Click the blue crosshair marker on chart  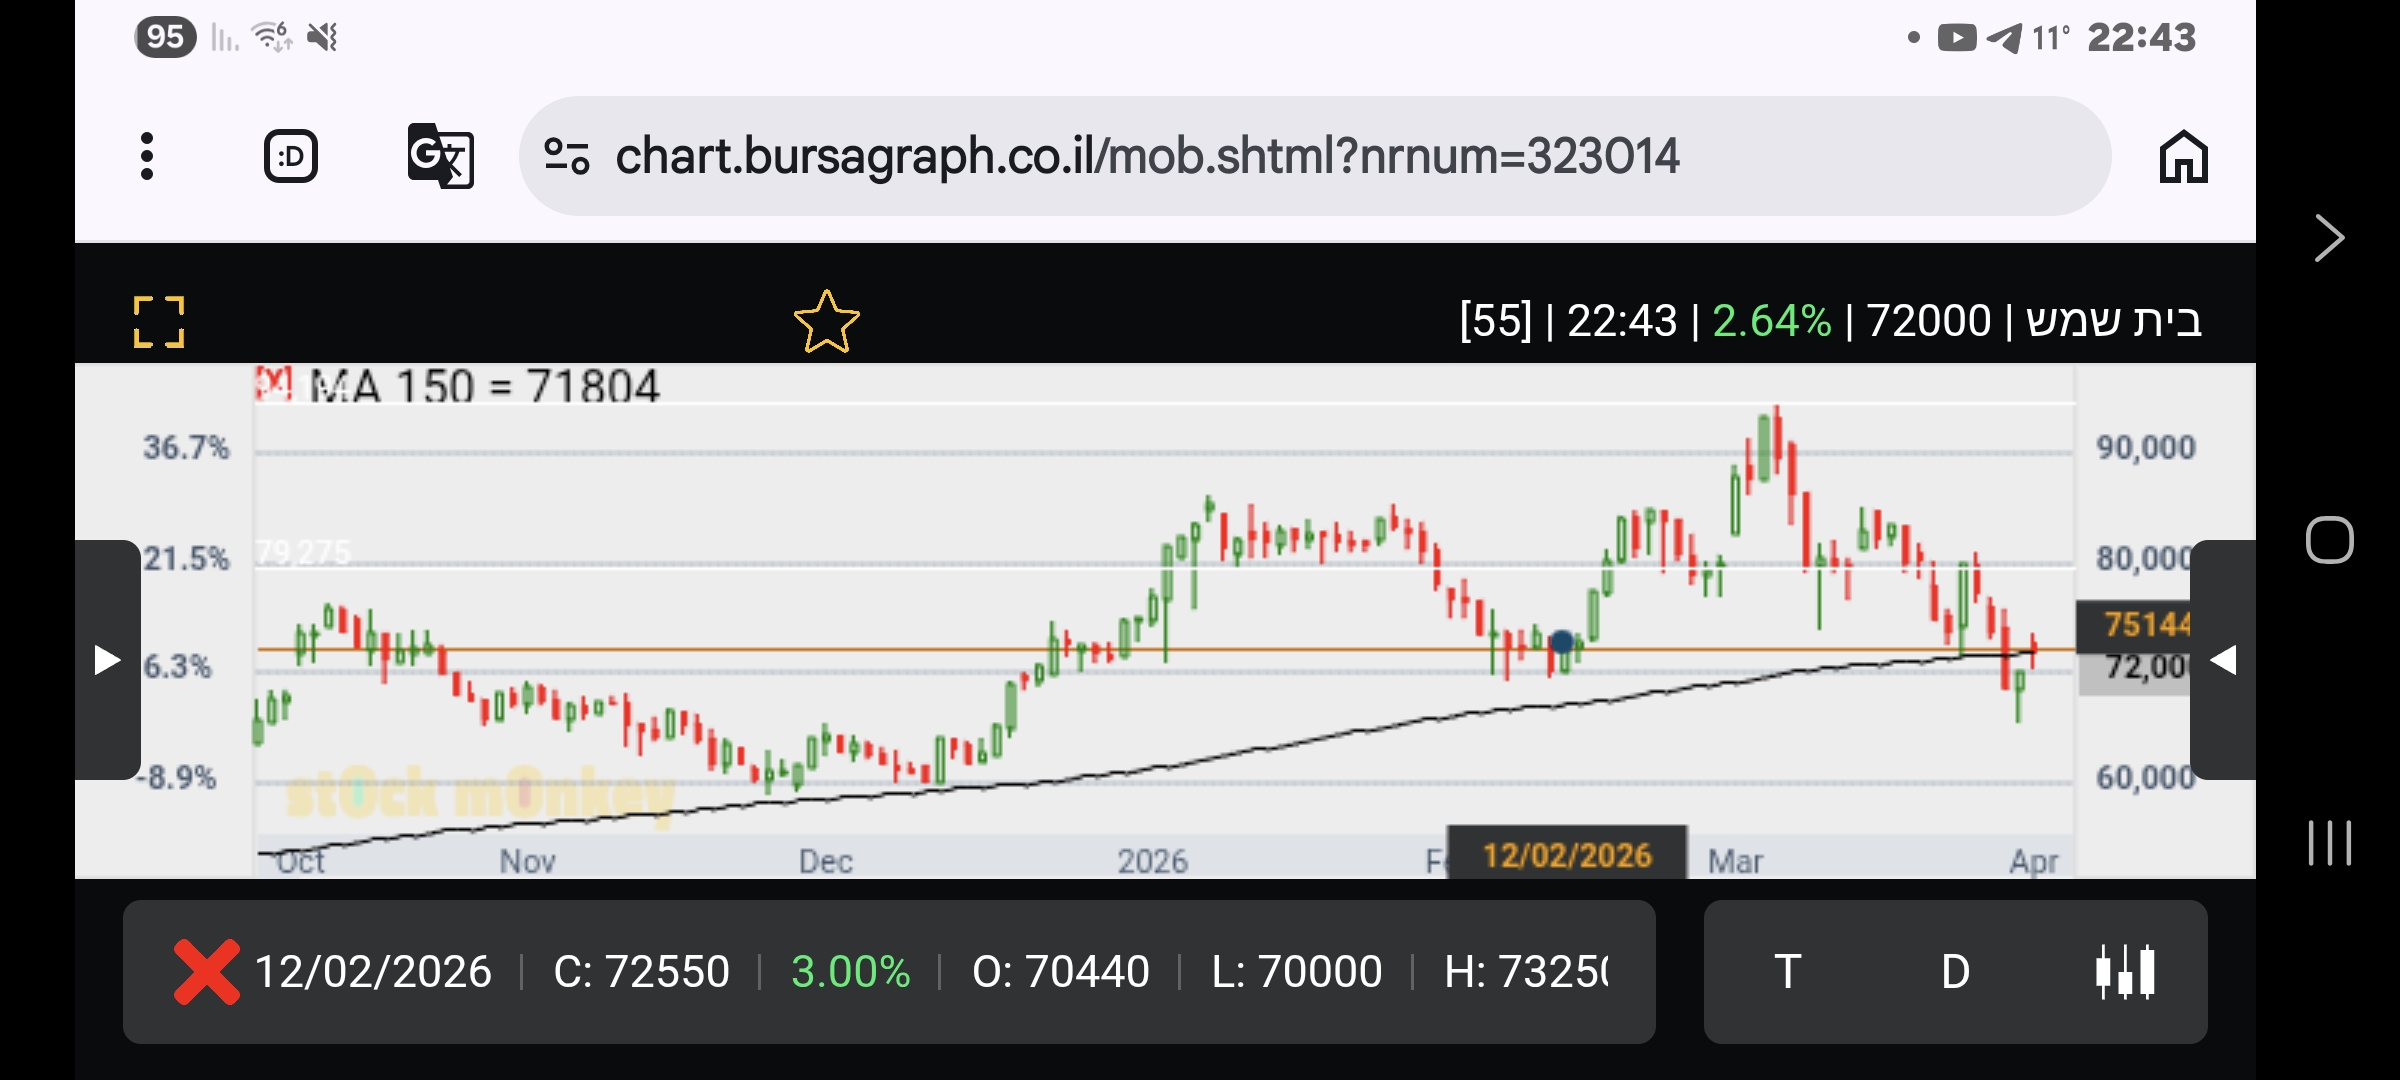1562,642
